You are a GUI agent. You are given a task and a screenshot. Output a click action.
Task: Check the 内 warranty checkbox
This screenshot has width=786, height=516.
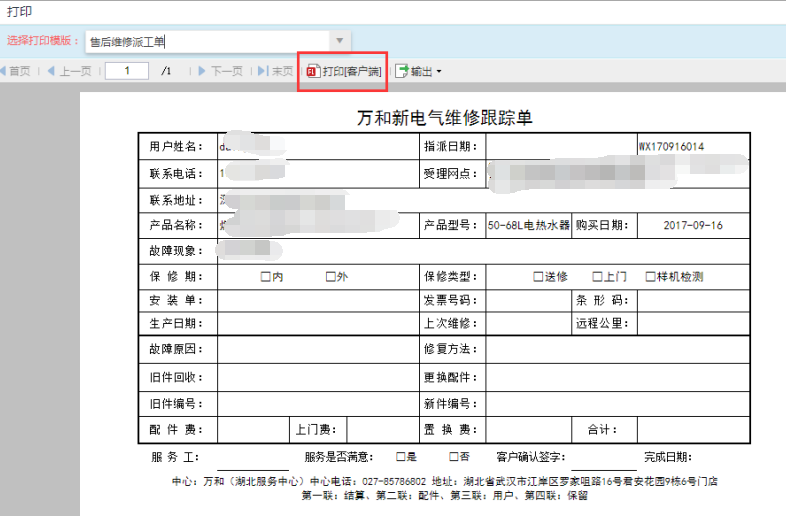click(x=266, y=277)
